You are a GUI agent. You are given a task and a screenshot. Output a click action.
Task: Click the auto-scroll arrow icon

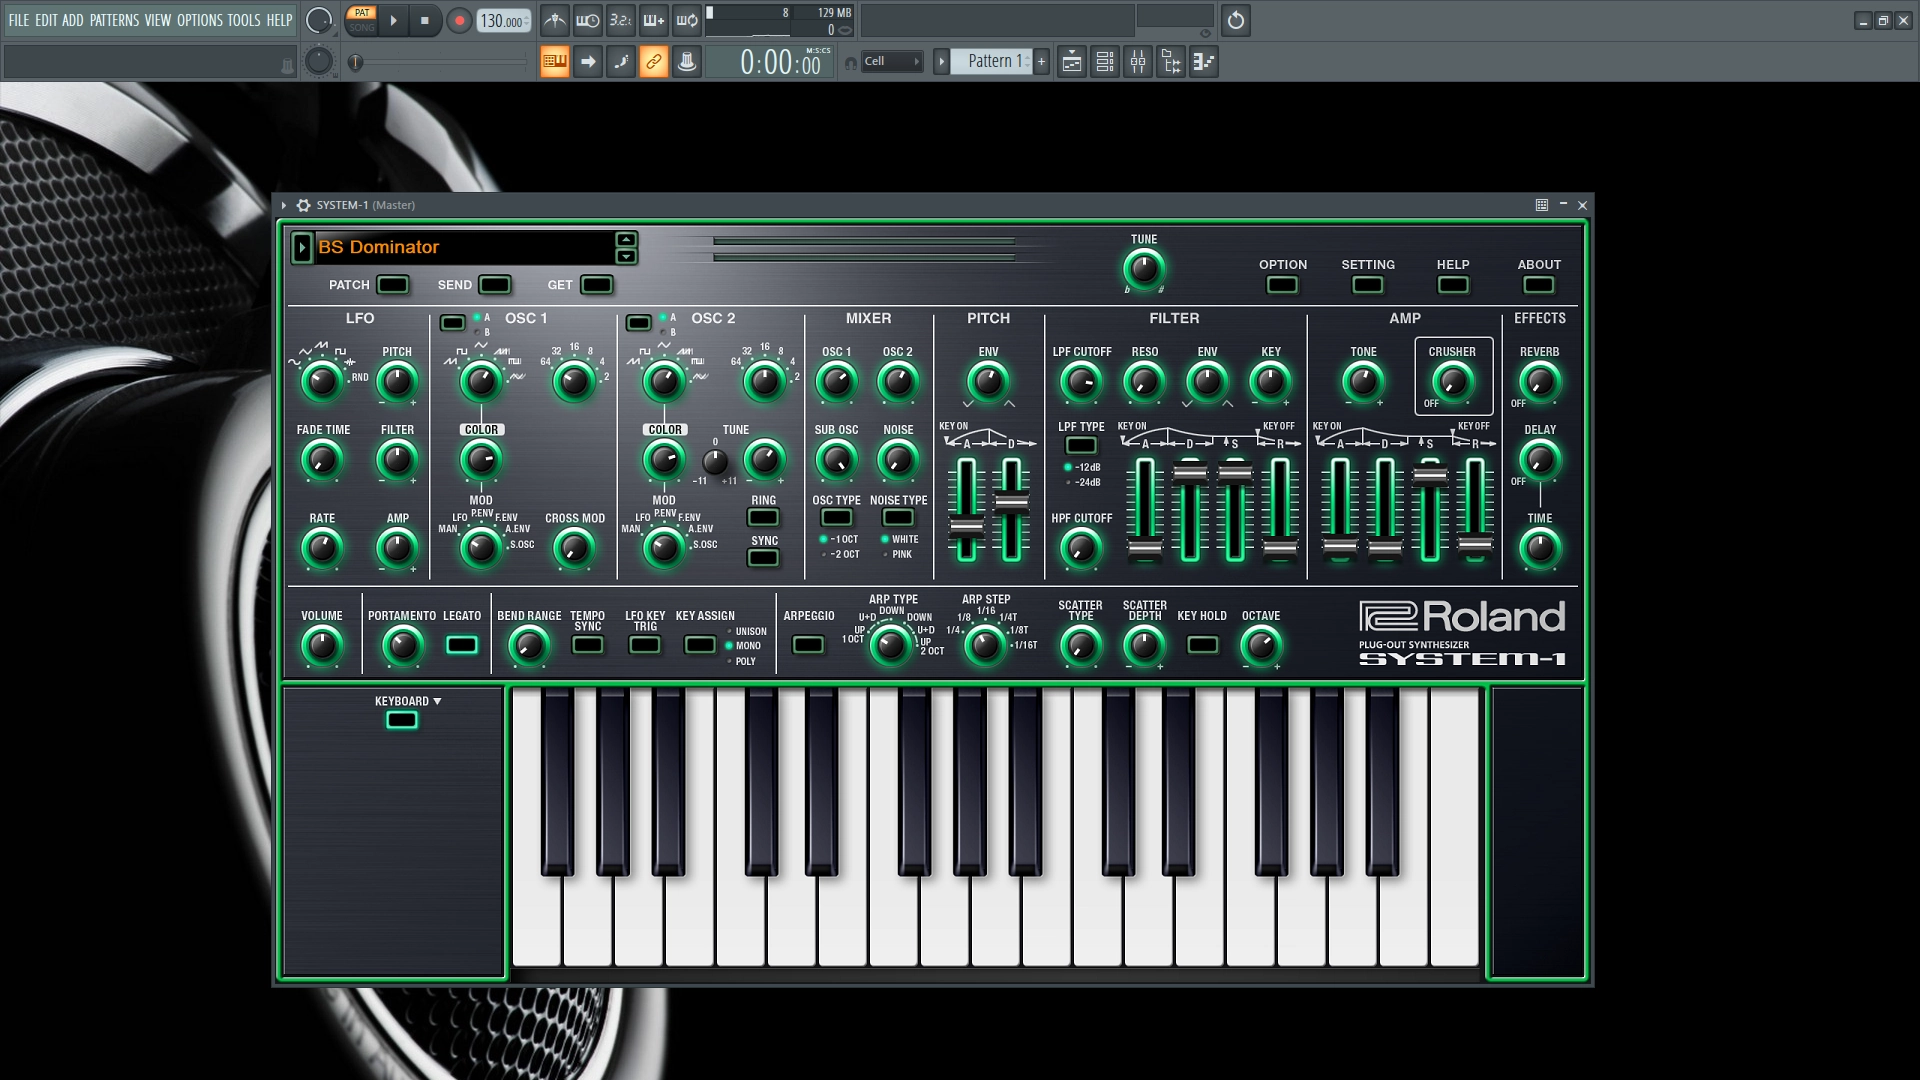(x=588, y=62)
